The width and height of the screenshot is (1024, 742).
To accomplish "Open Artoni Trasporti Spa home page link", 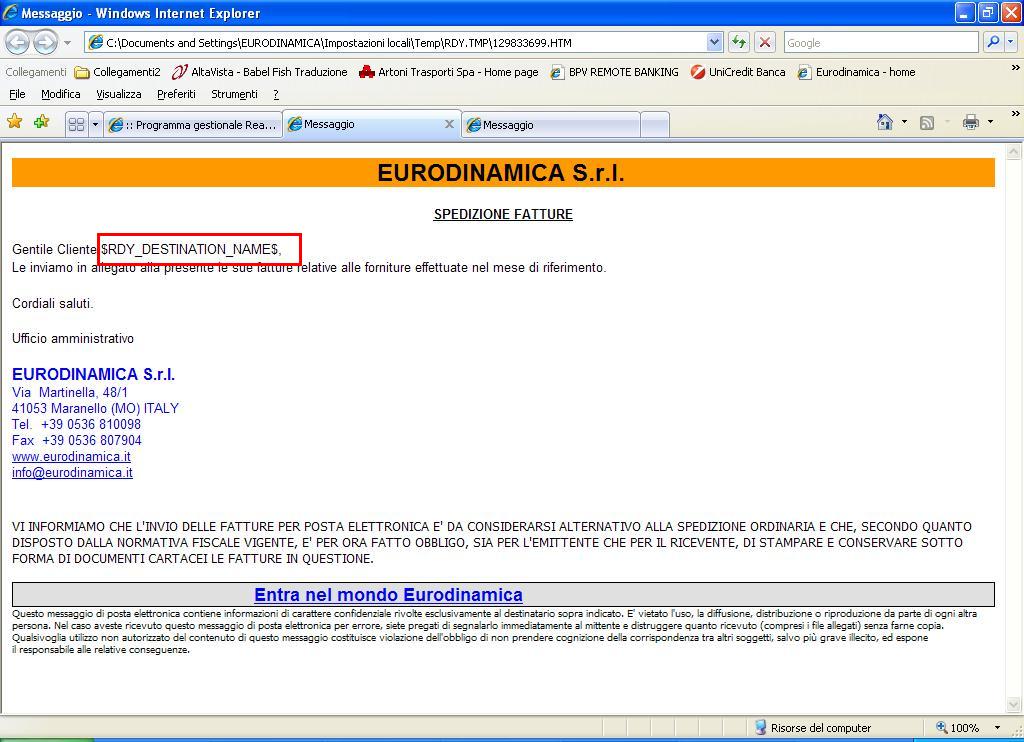I will click(x=449, y=72).
